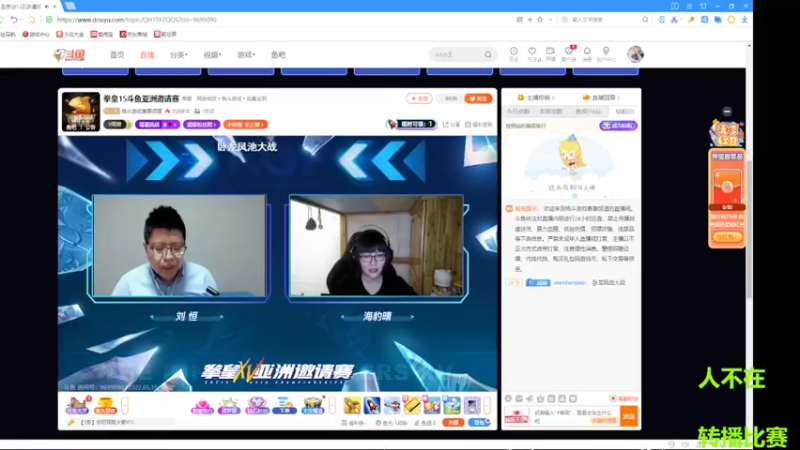Click the Douyu logo in site header
800x450 pixels.
coord(69,55)
